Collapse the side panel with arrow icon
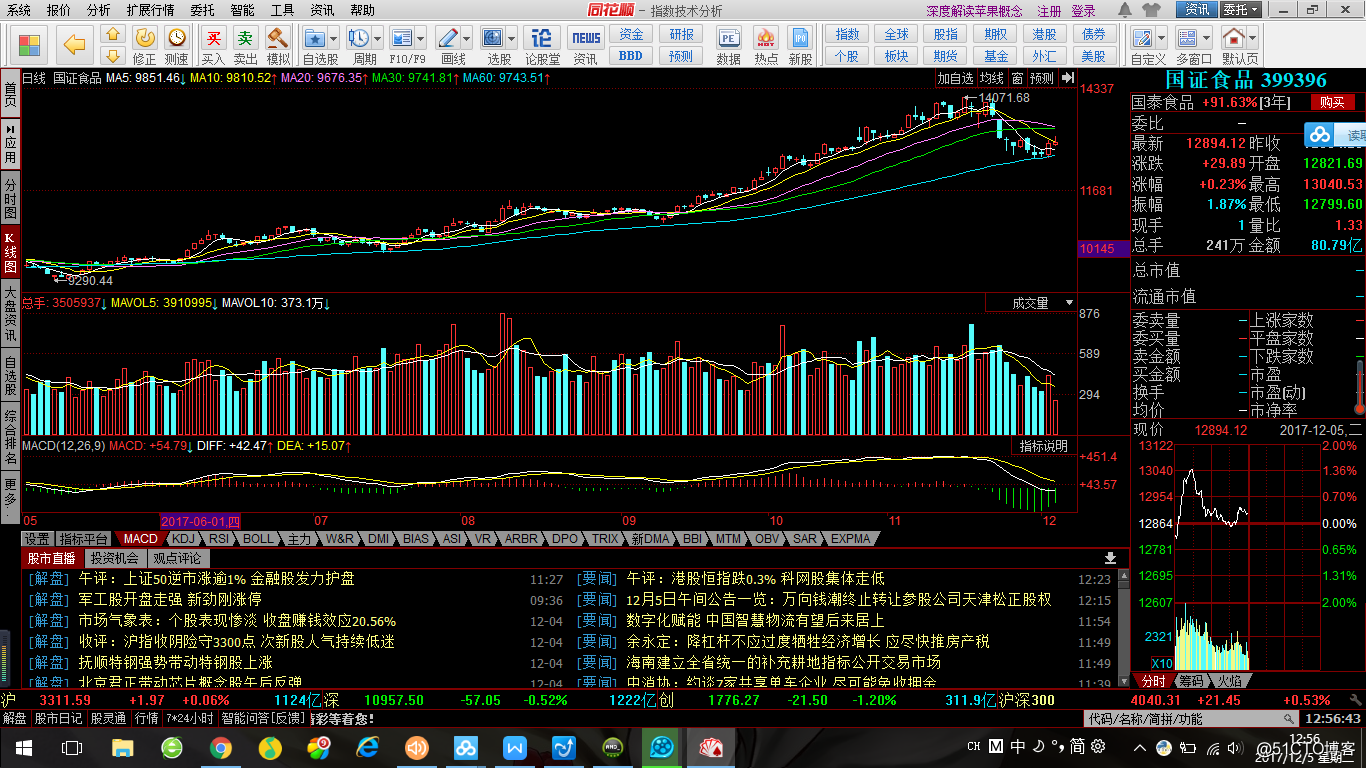 pos(1067,78)
